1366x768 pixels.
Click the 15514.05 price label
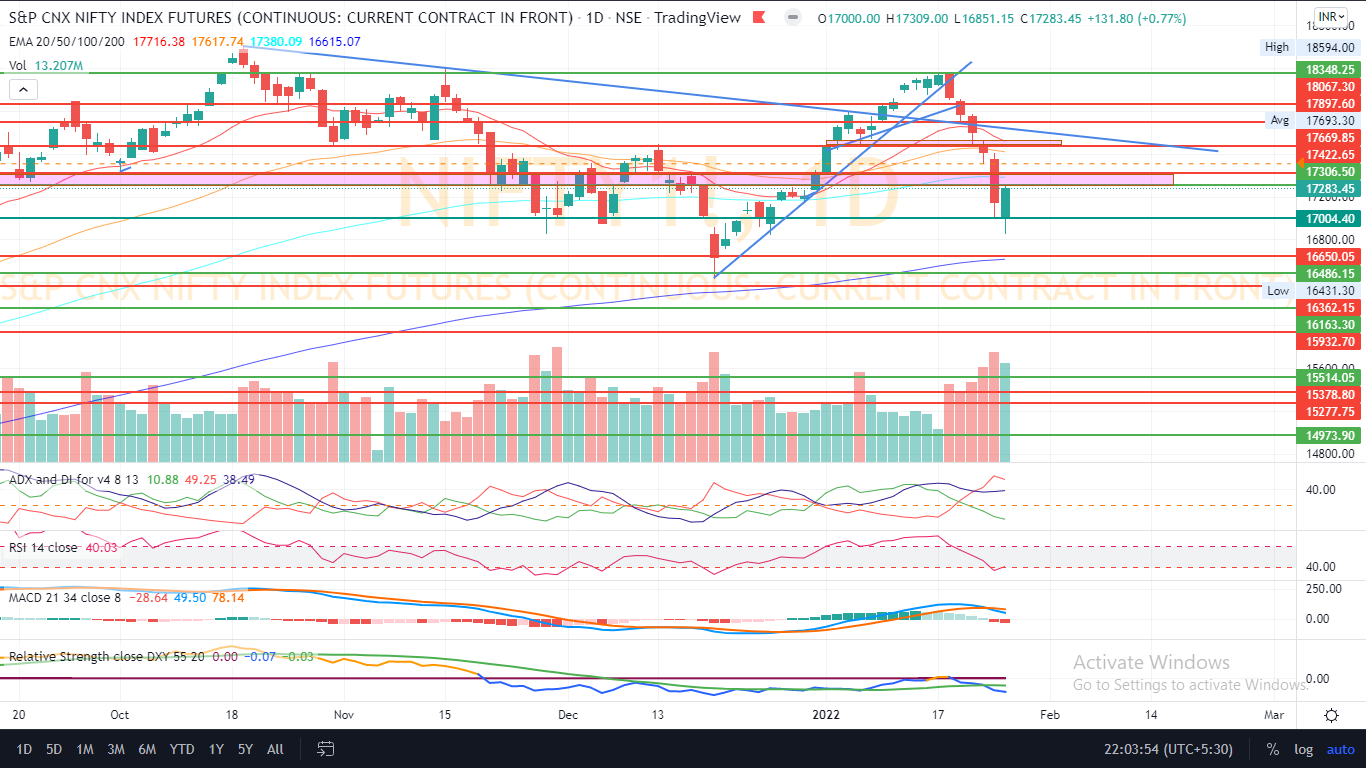(1329, 377)
